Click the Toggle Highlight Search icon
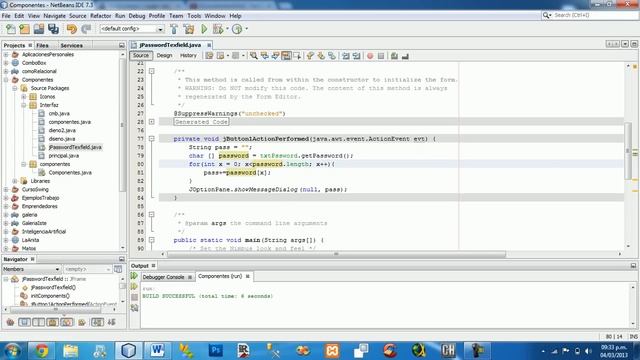Screen dimensions: 640x360 pyautogui.click(x=286, y=56)
